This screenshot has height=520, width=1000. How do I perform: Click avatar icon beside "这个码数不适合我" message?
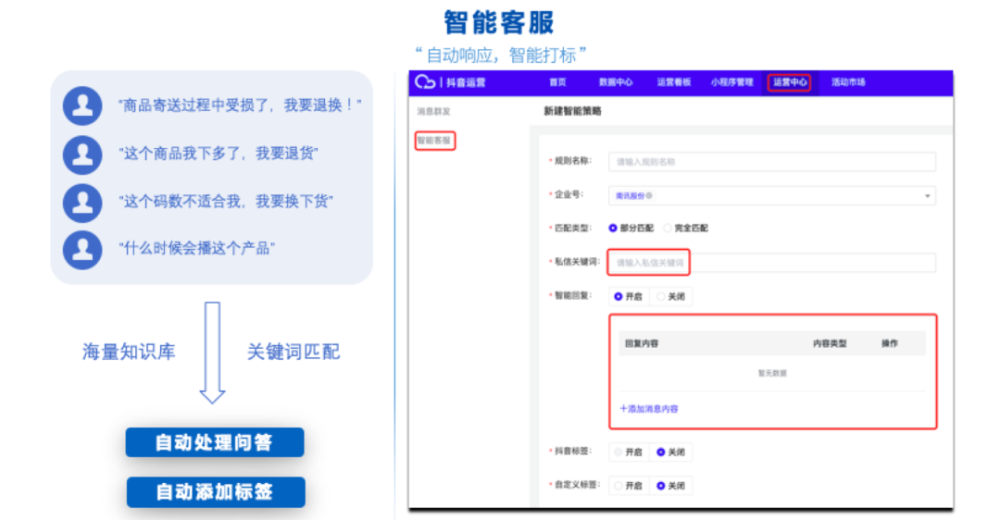[x=82, y=202]
